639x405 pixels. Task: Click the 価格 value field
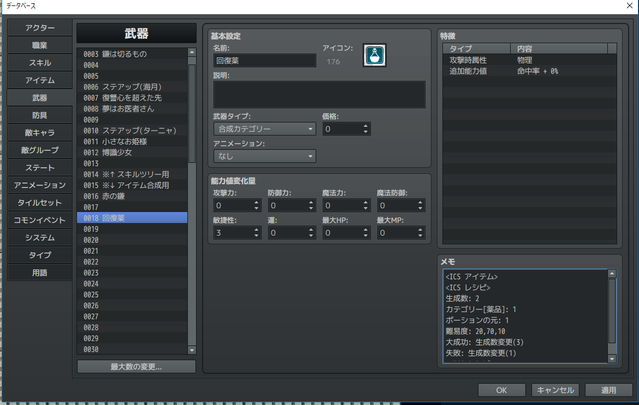coord(342,129)
